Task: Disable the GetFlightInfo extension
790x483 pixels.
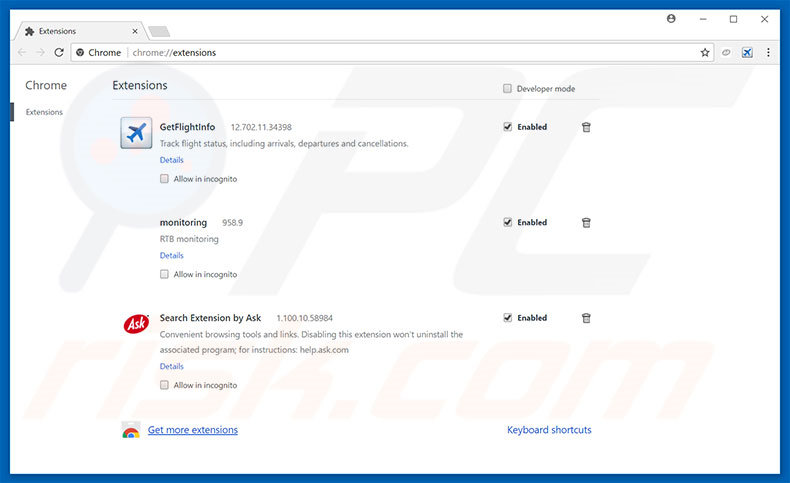Action: [507, 127]
